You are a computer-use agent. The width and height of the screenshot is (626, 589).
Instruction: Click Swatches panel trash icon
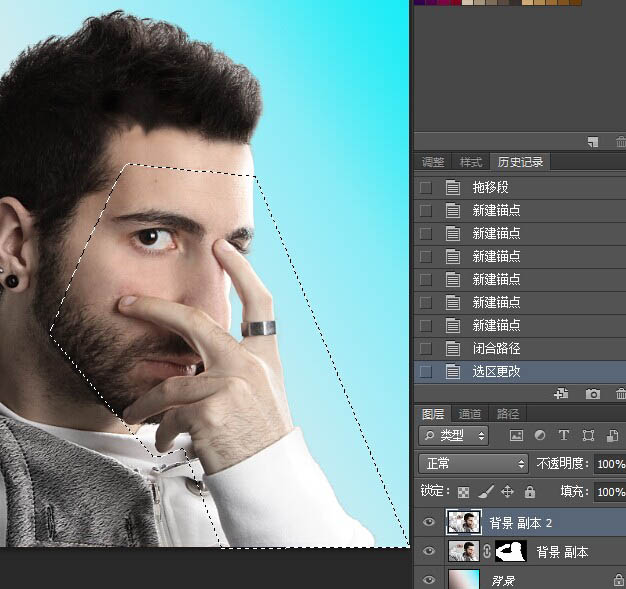click(x=621, y=142)
